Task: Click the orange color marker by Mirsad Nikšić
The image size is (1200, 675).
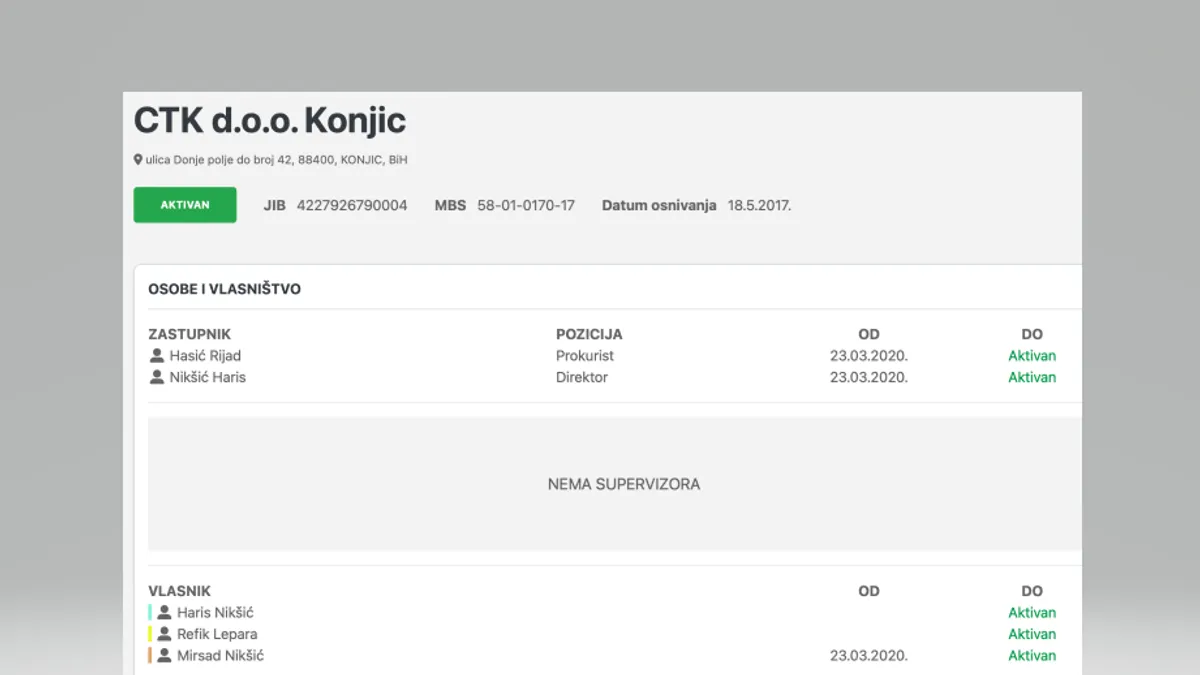Action: pyautogui.click(x=150, y=656)
